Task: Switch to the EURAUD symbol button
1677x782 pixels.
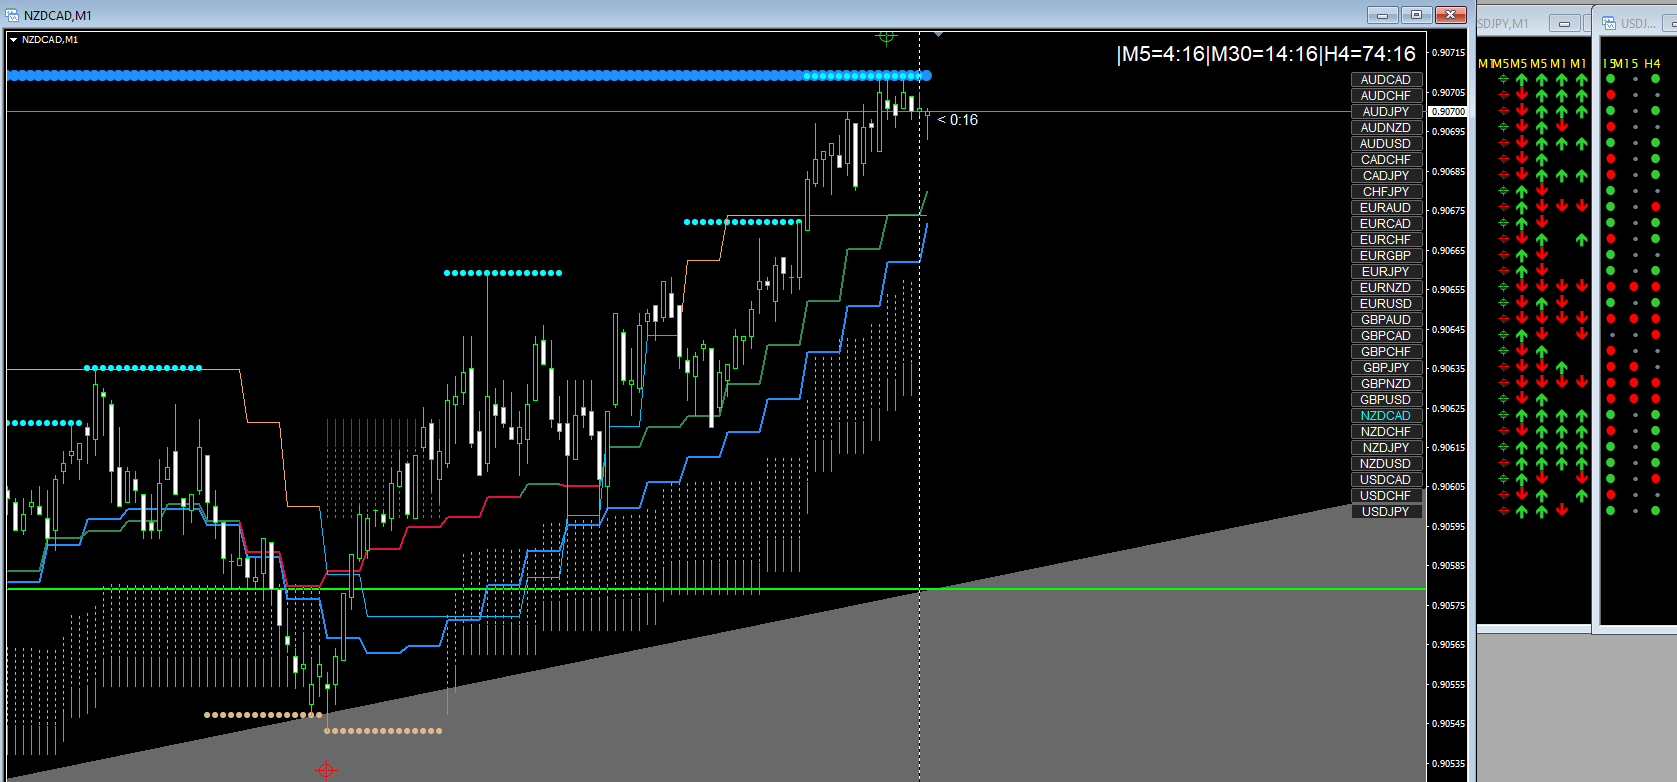Action: [x=1386, y=208]
